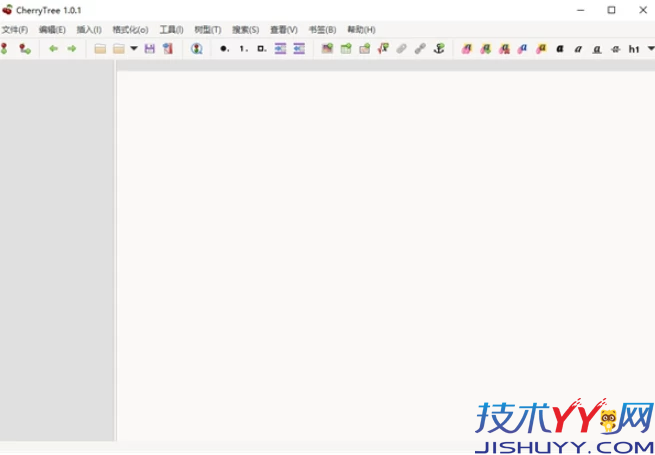Open the 格式化(o) menu
The height and width of the screenshot is (455, 655).
click(x=130, y=30)
